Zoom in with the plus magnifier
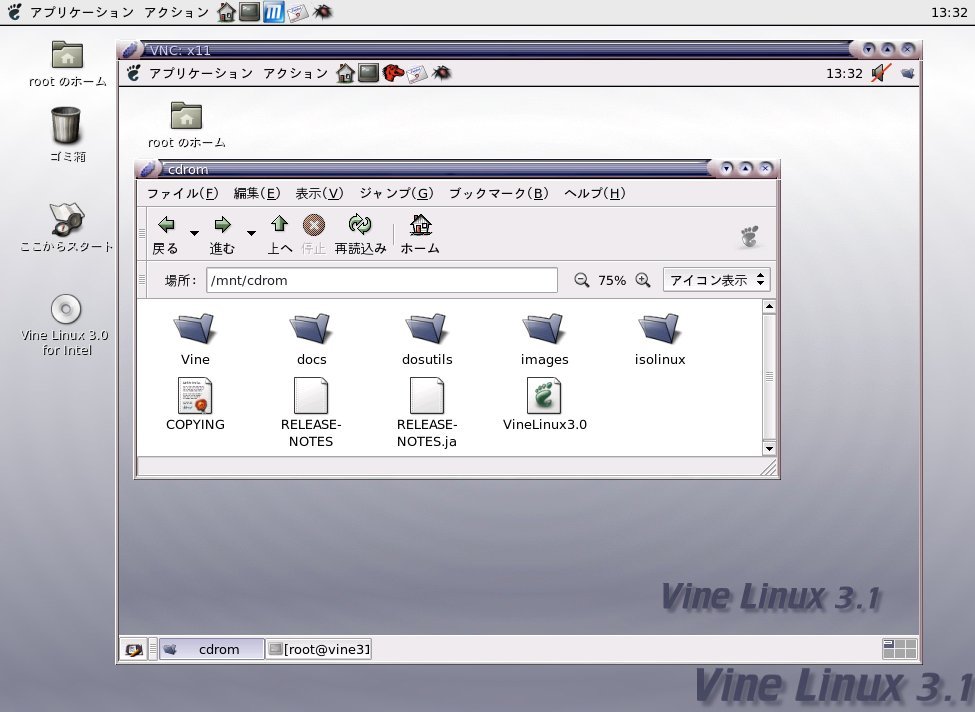975x712 pixels. 642,280
